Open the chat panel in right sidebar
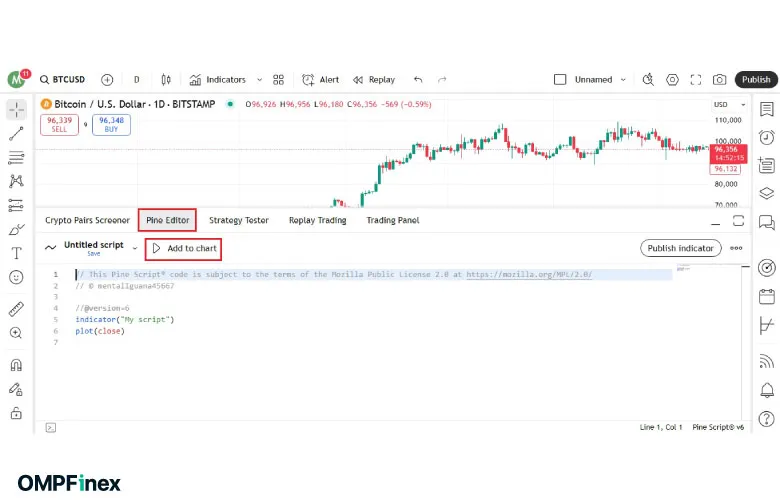 [766, 222]
